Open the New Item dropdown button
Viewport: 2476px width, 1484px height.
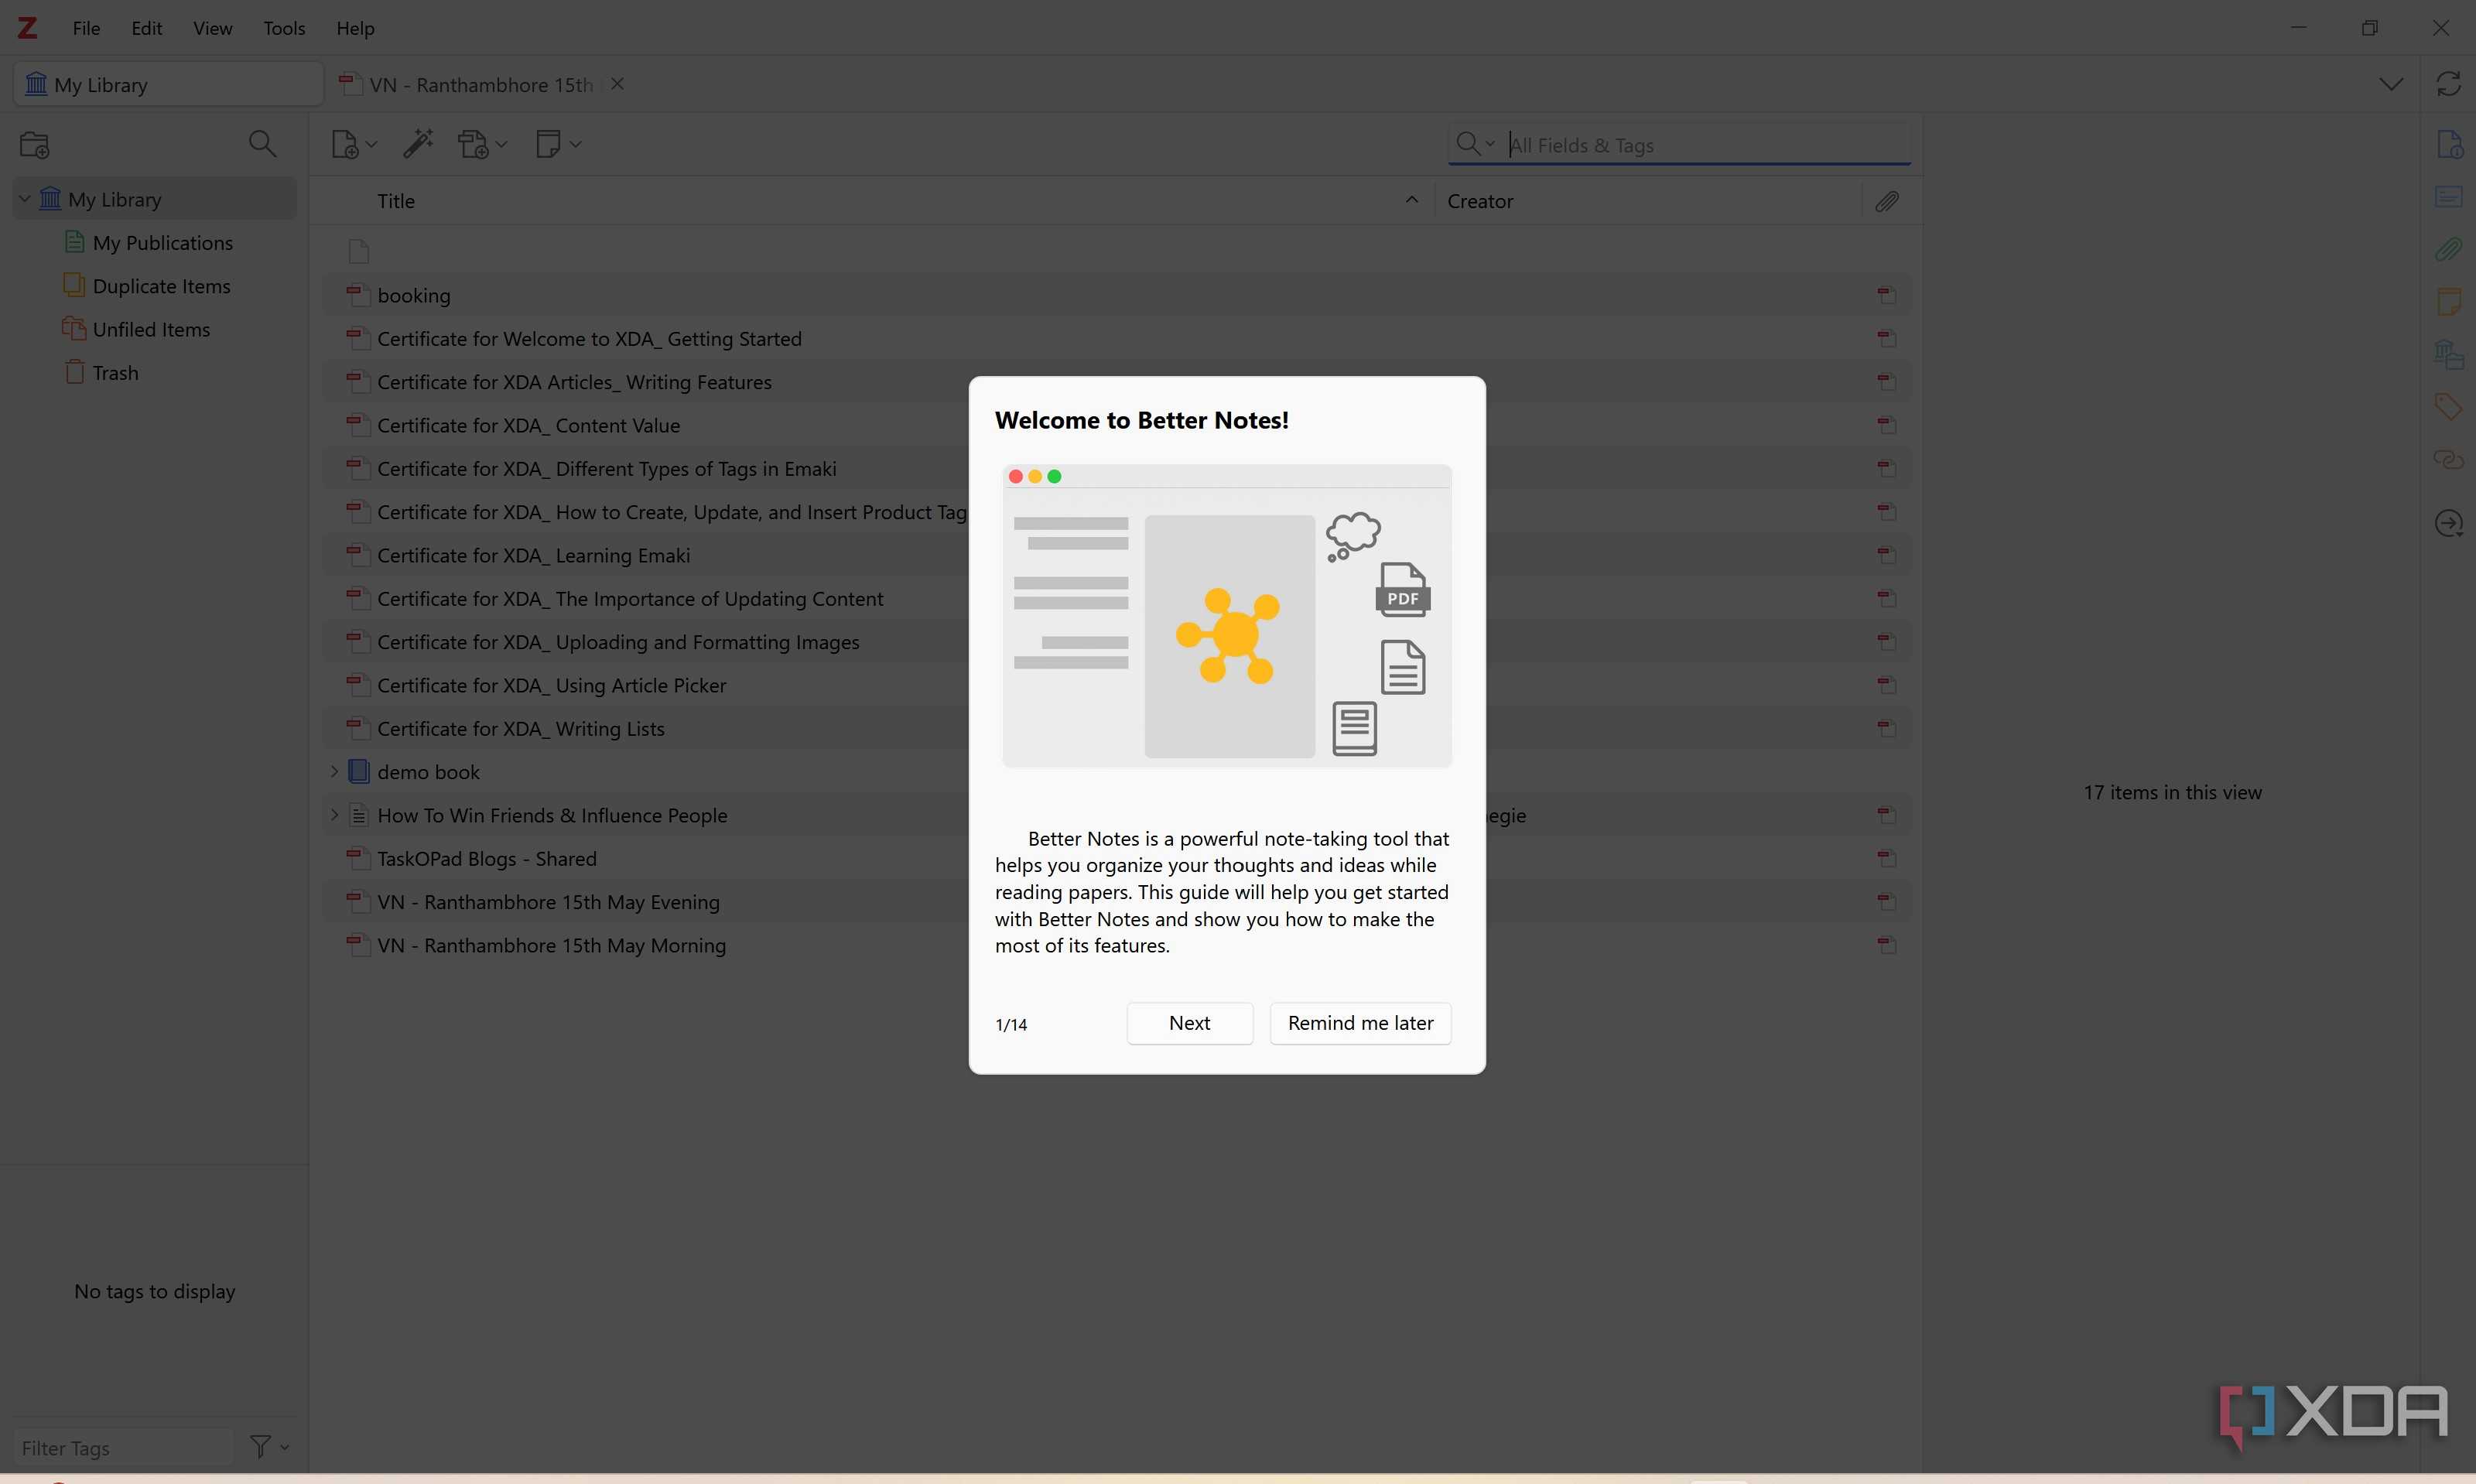(x=354, y=144)
